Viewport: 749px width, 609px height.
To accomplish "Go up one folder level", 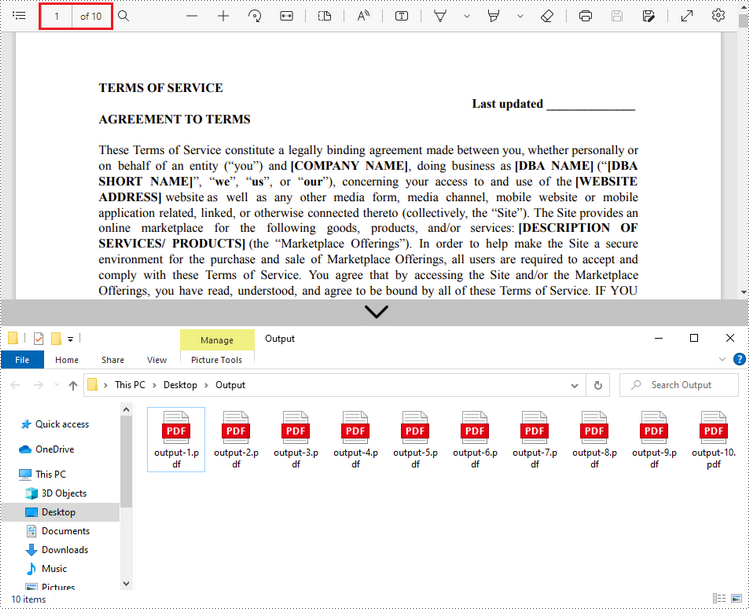I will pyautogui.click(x=73, y=385).
